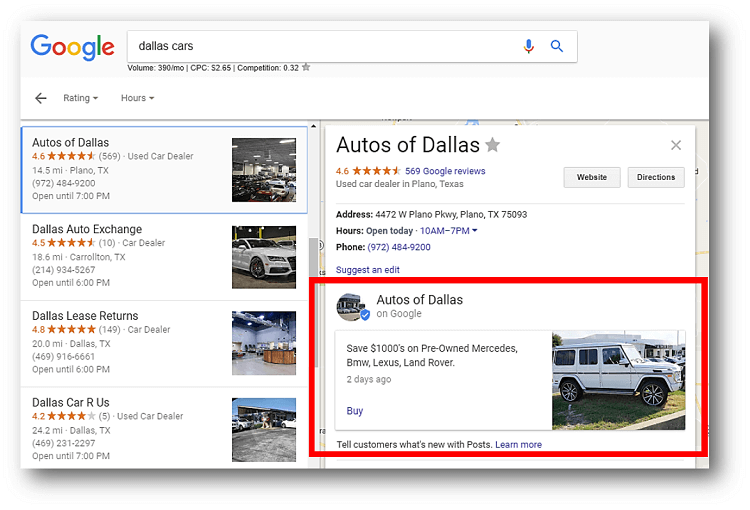
Task: Click the Buy link in post
Action: pos(354,411)
